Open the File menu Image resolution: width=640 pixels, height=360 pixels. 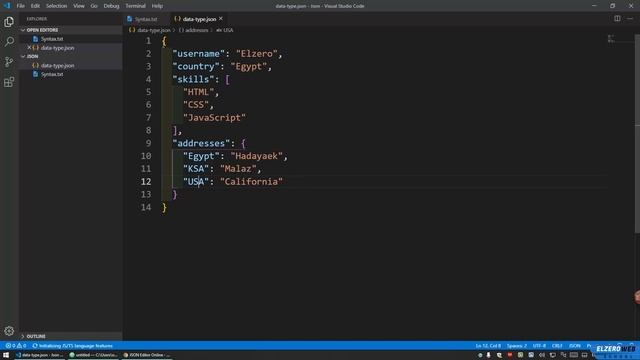coord(20,6)
